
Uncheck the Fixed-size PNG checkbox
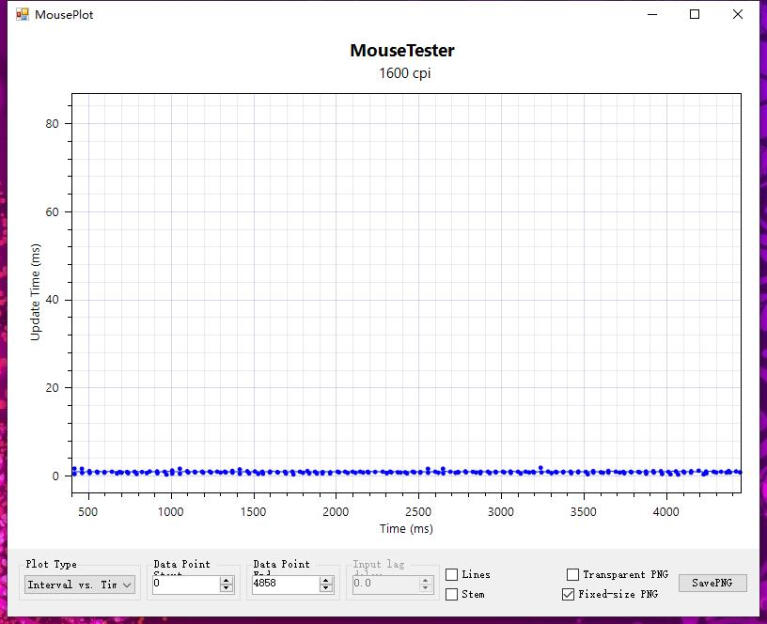pyautogui.click(x=568, y=594)
